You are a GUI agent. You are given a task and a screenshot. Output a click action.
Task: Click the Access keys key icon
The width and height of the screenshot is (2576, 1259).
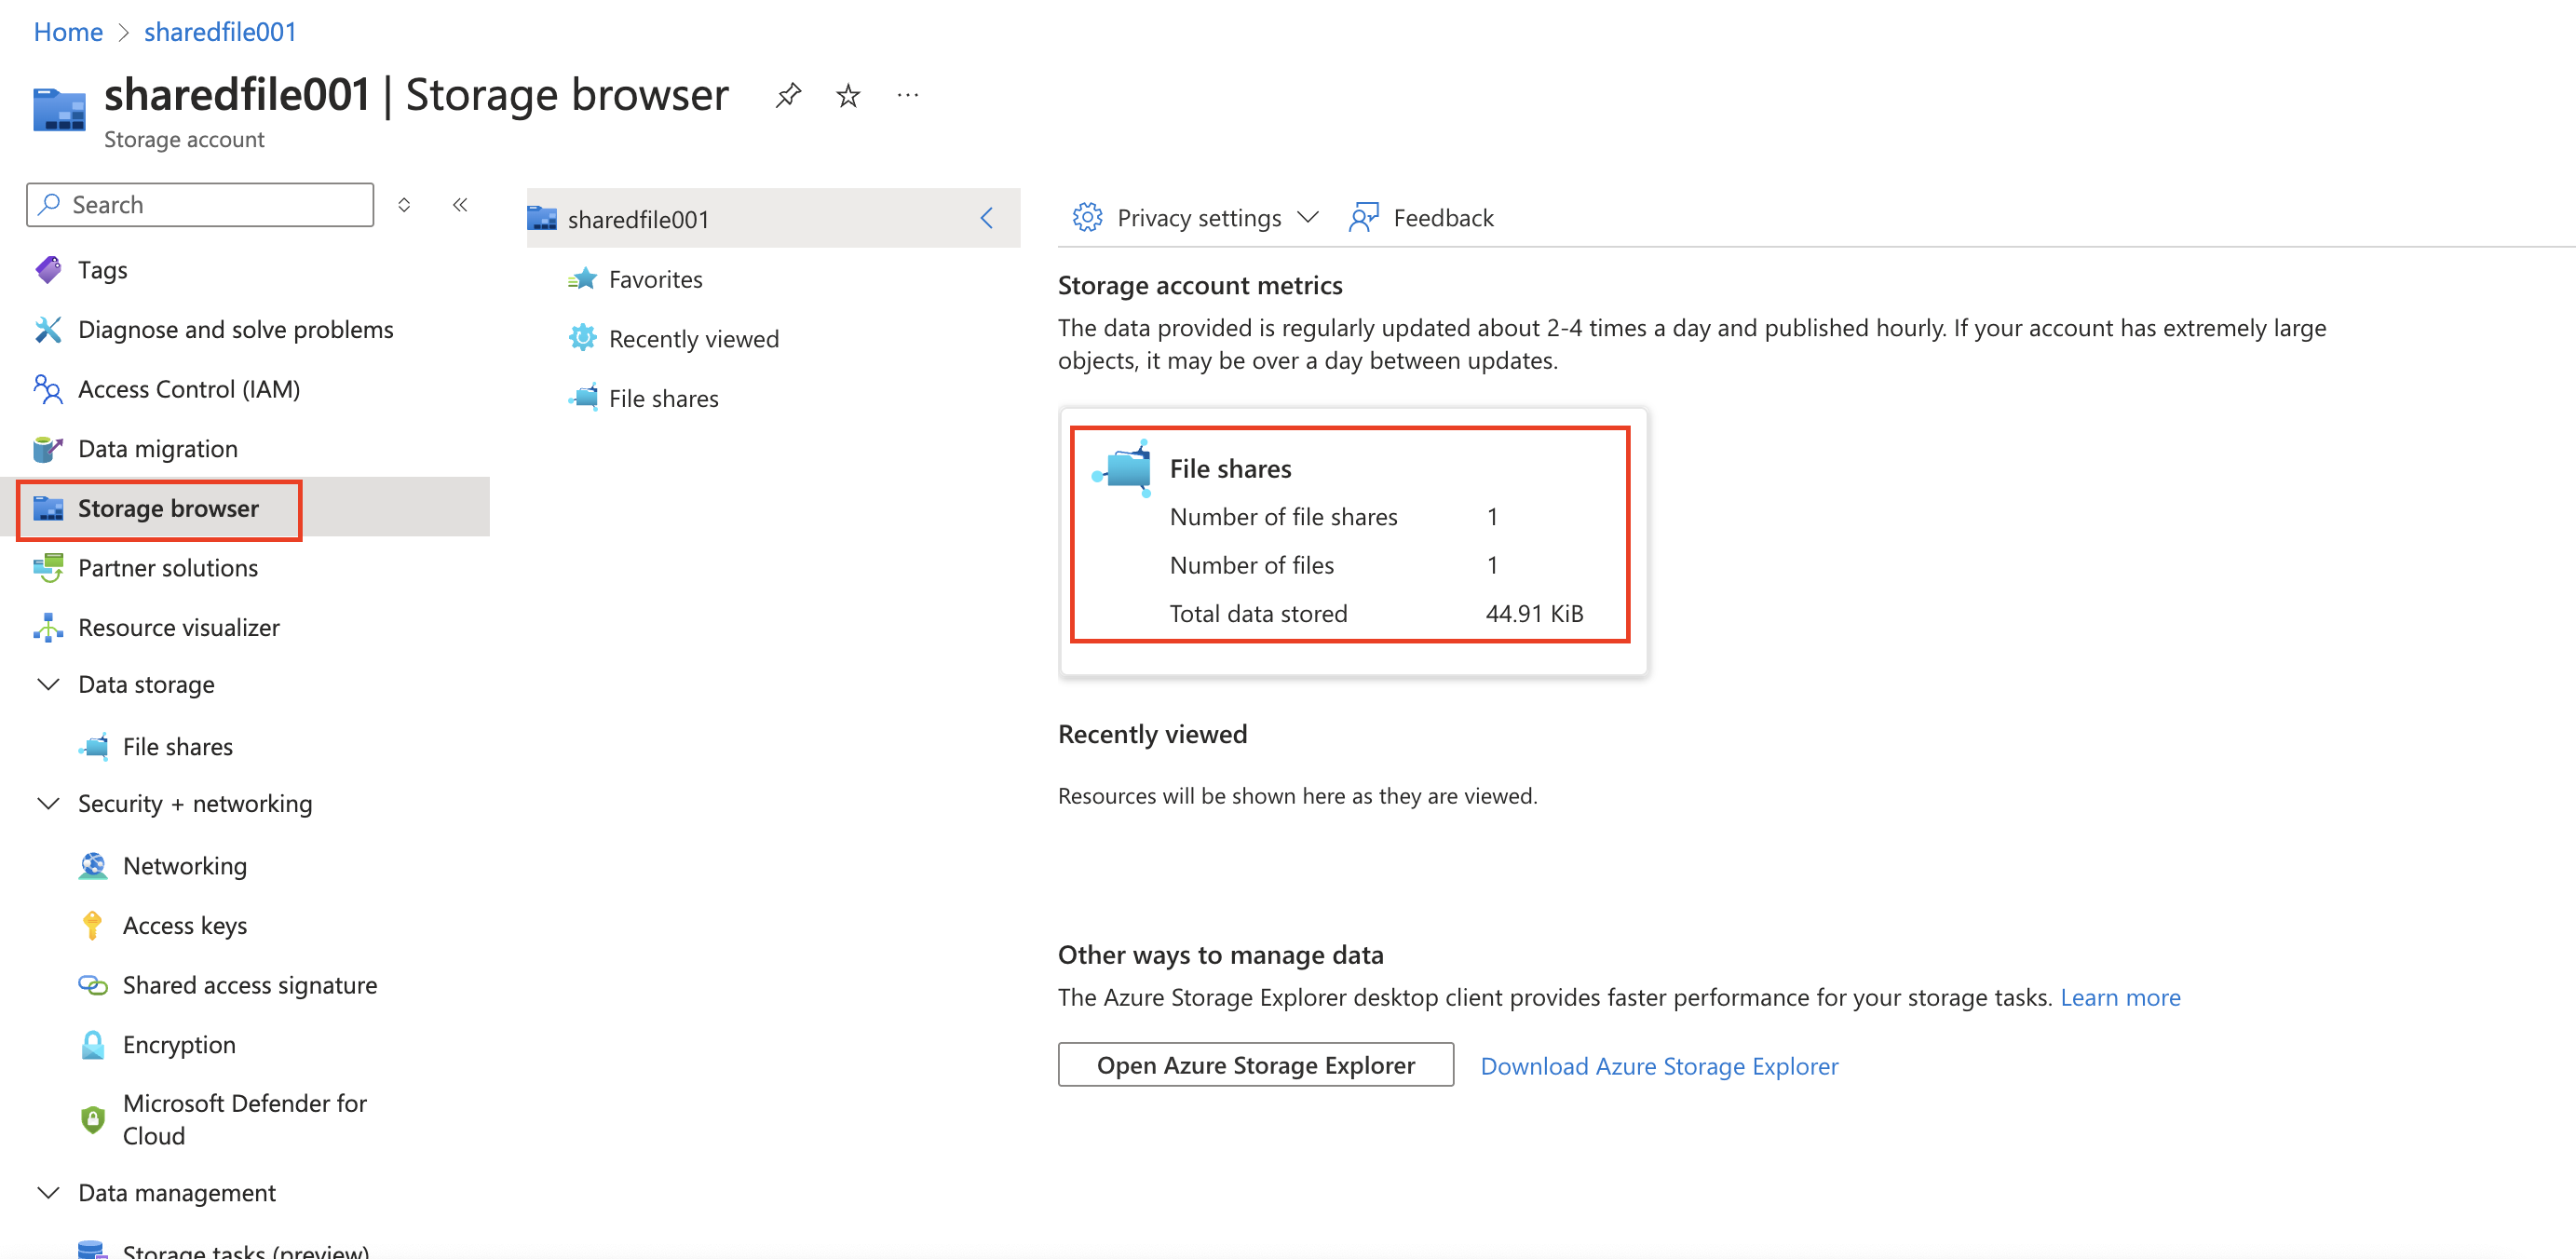93,926
